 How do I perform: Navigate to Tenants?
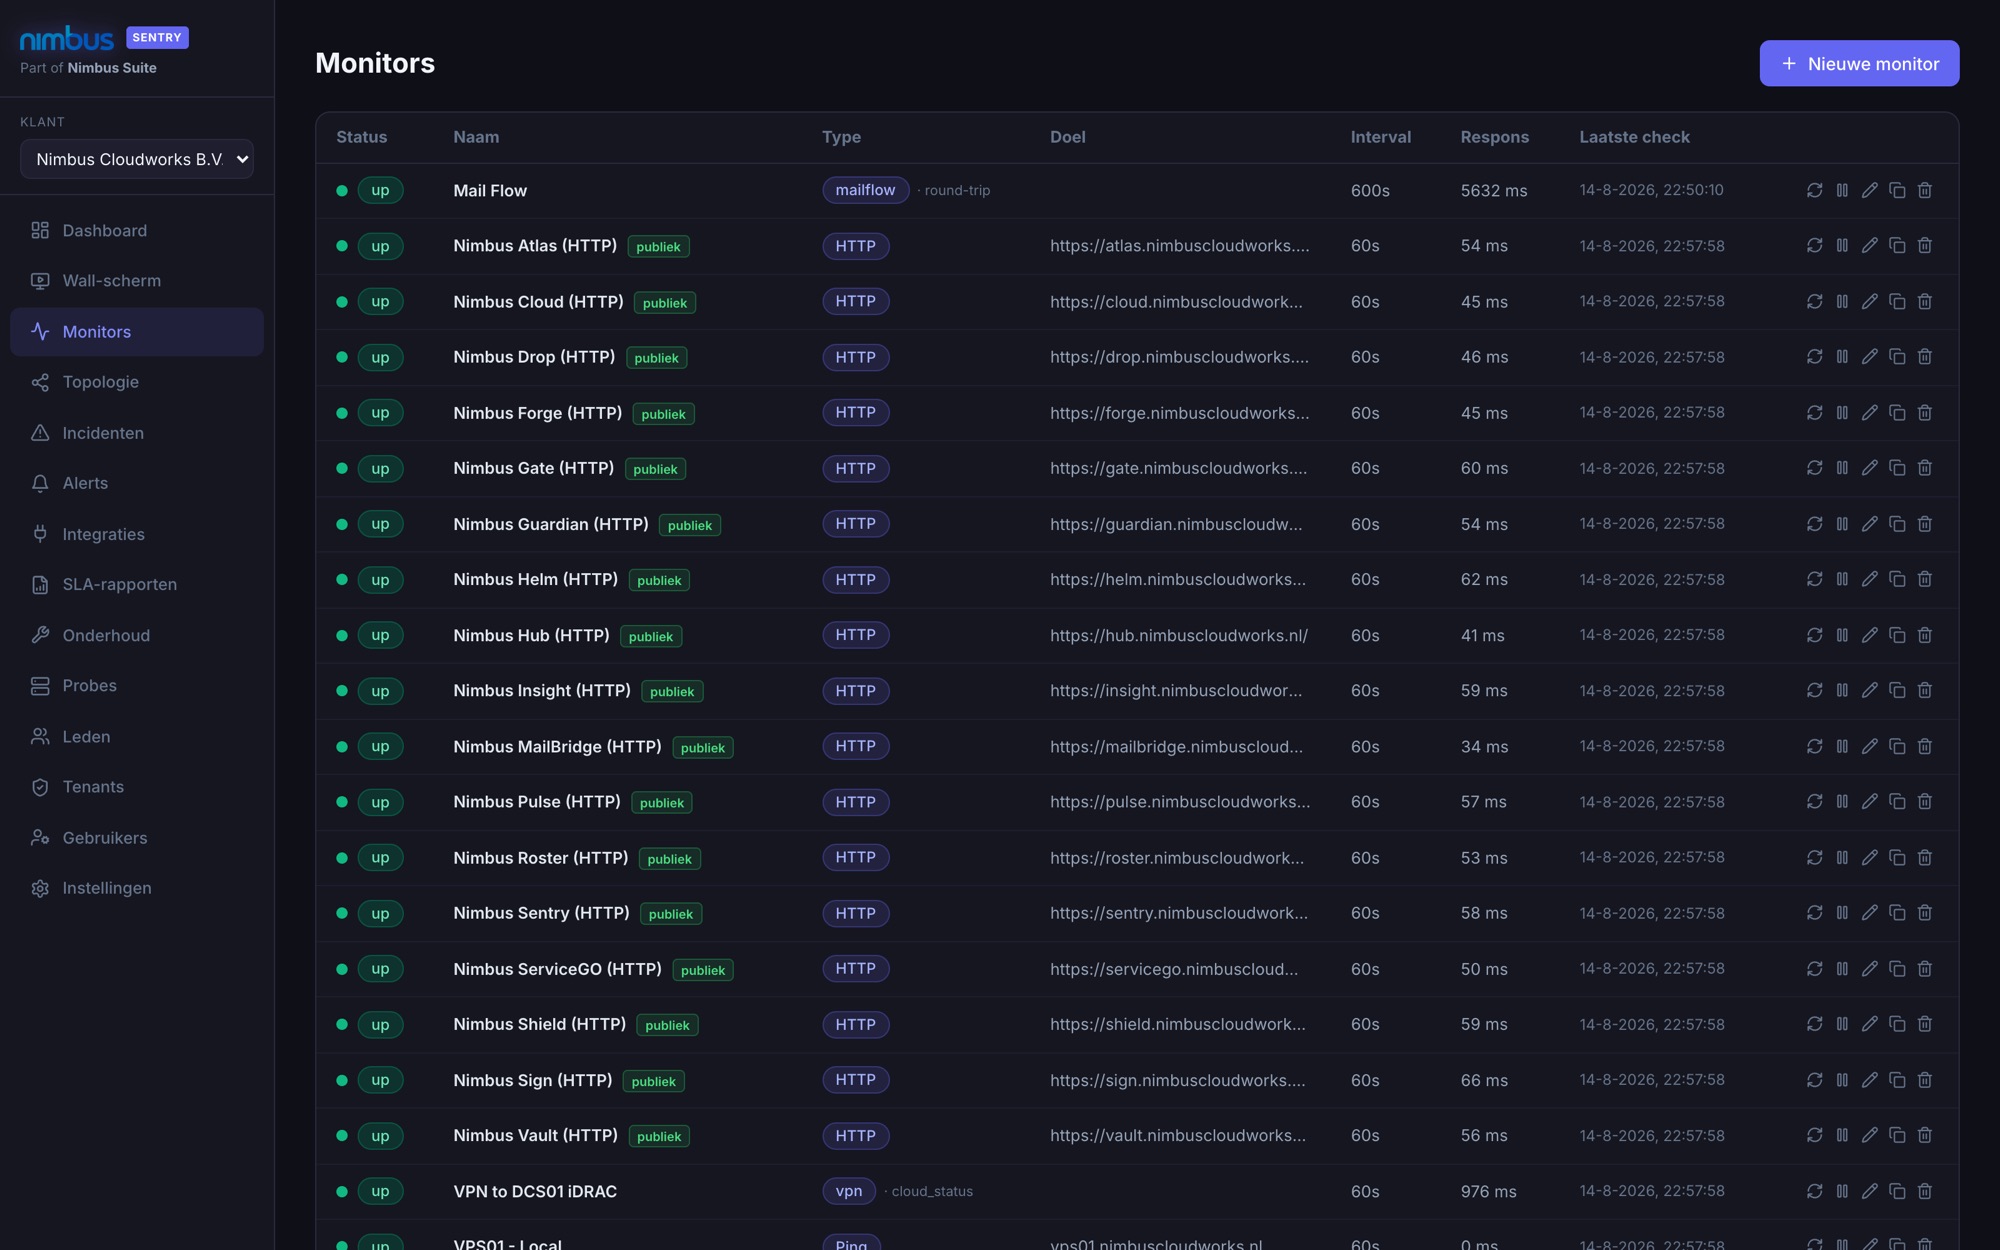pyautogui.click(x=137, y=787)
